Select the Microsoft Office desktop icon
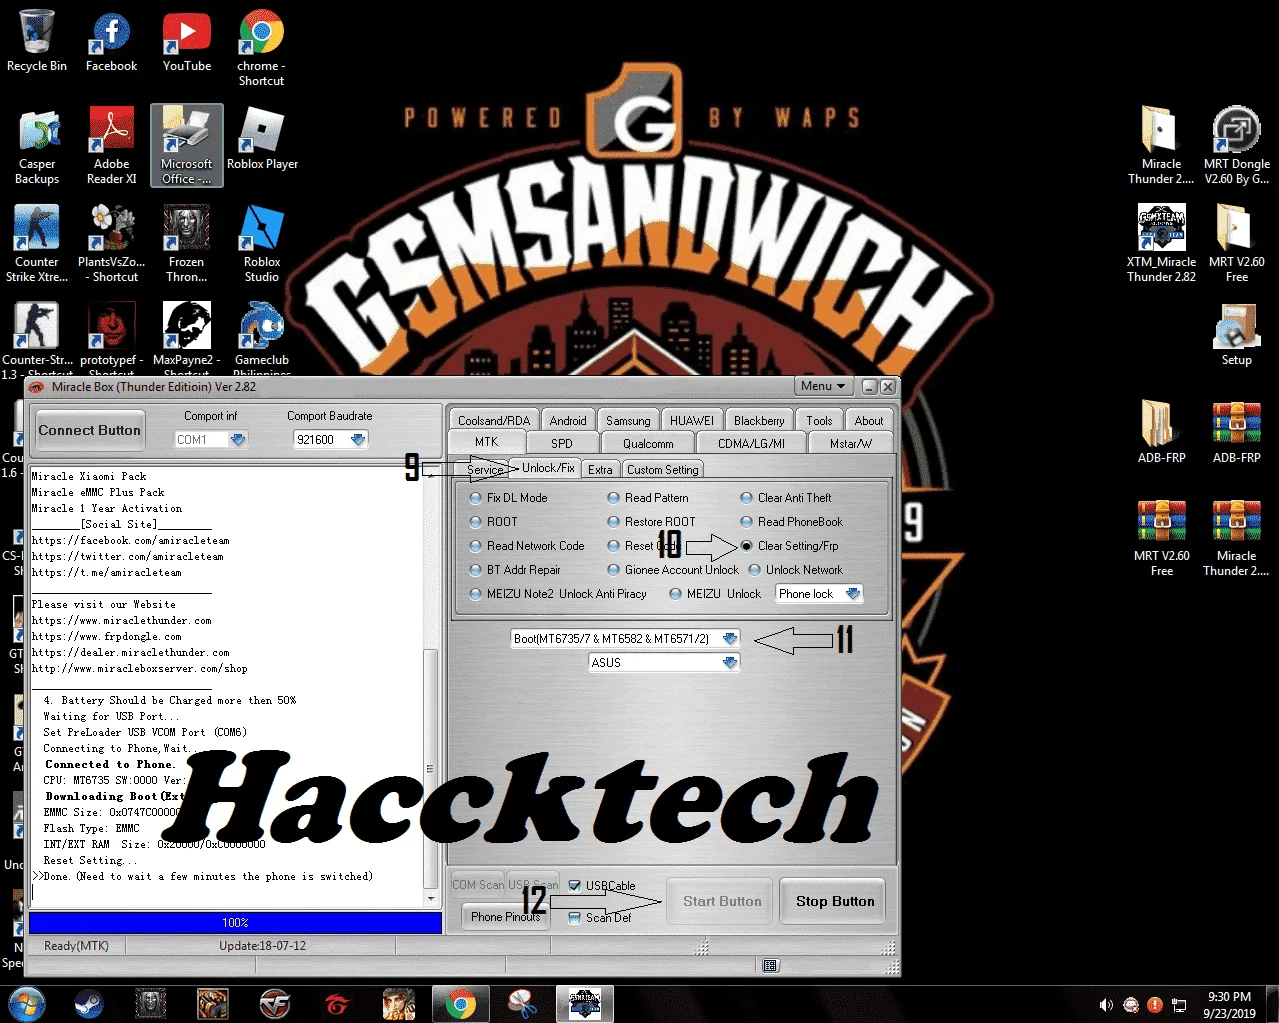This screenshot has height=1023, width=1279. click(x=187, y=146)
